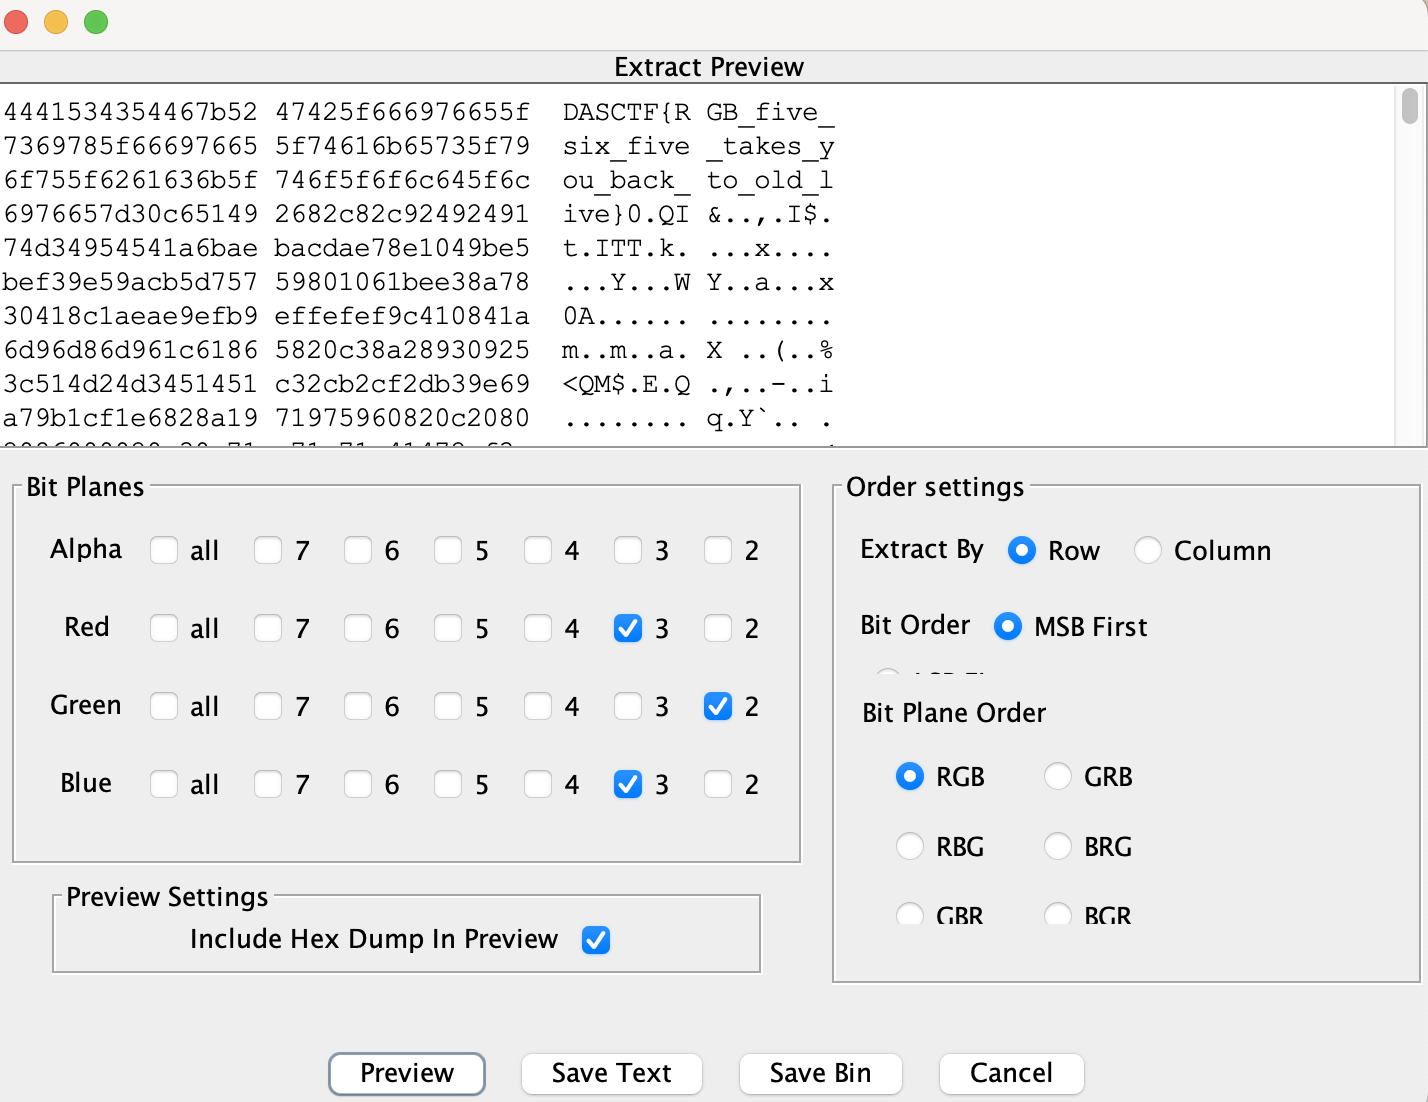The width and height of the screenshot is (1428, 1102).
Task: Enable Green bit plane 7
Action: [268, 706]
